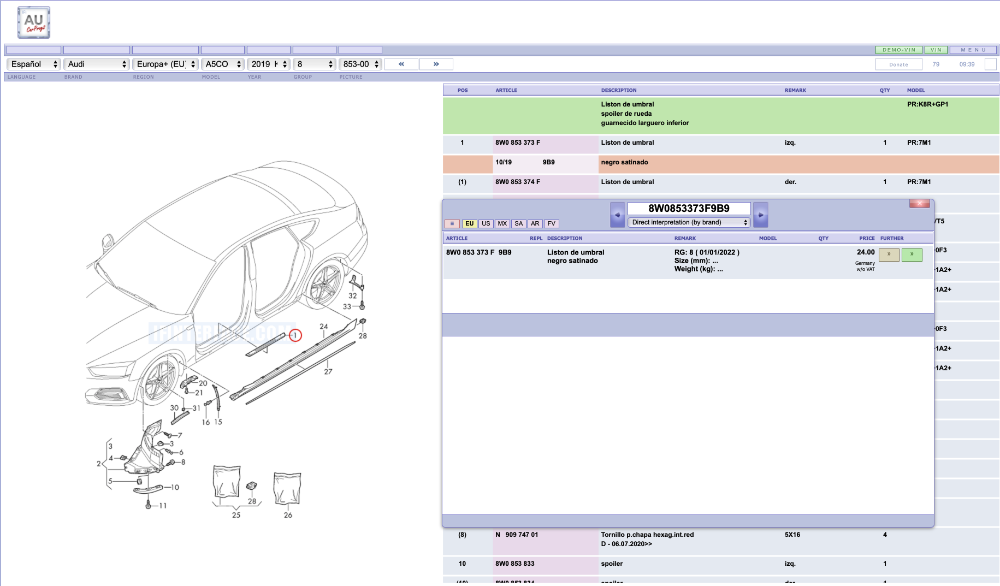The width and height of the screenshot is (1000, 586).
Task: Click callout number 32 near rear wheel
Action: pyautogui.click(x=352, y=296)
